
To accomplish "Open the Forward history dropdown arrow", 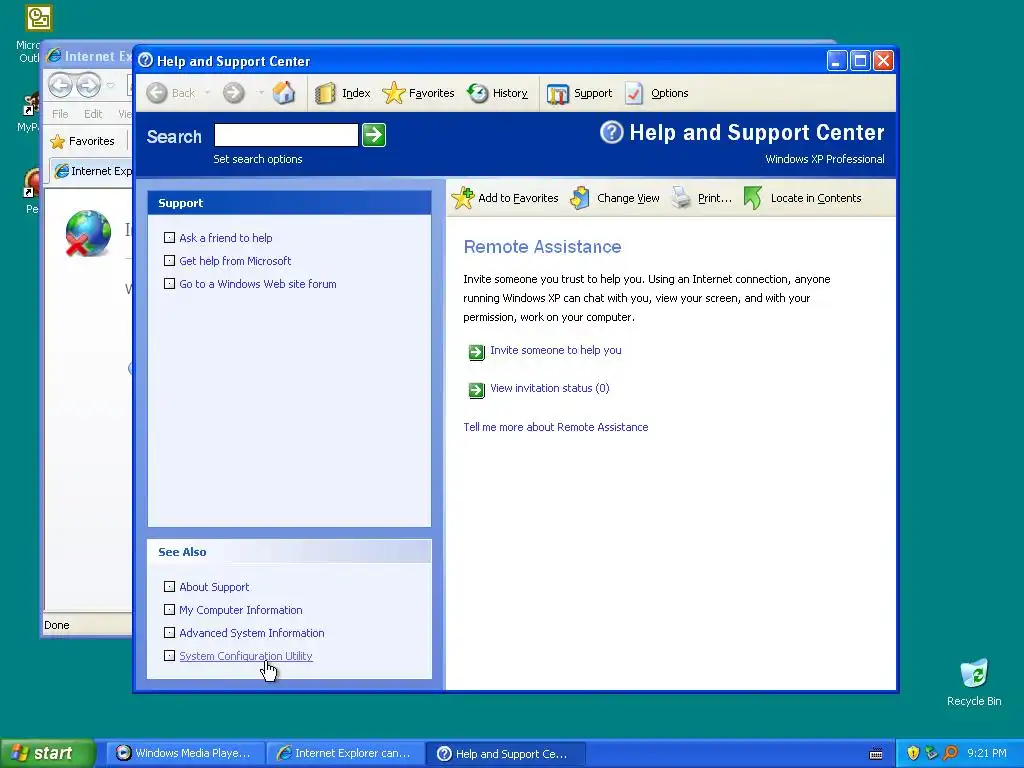I will [261, 93].
